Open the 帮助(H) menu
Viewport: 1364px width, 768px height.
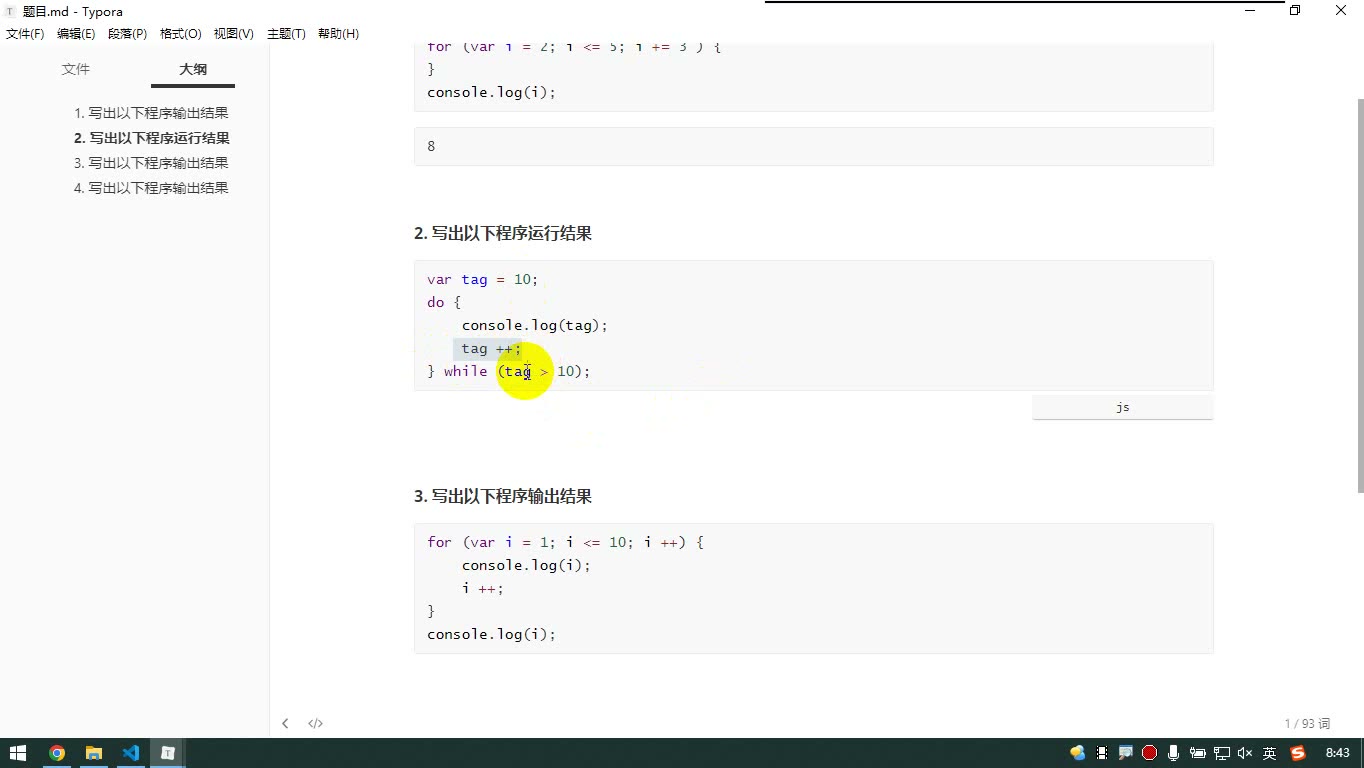pos(338,34)
